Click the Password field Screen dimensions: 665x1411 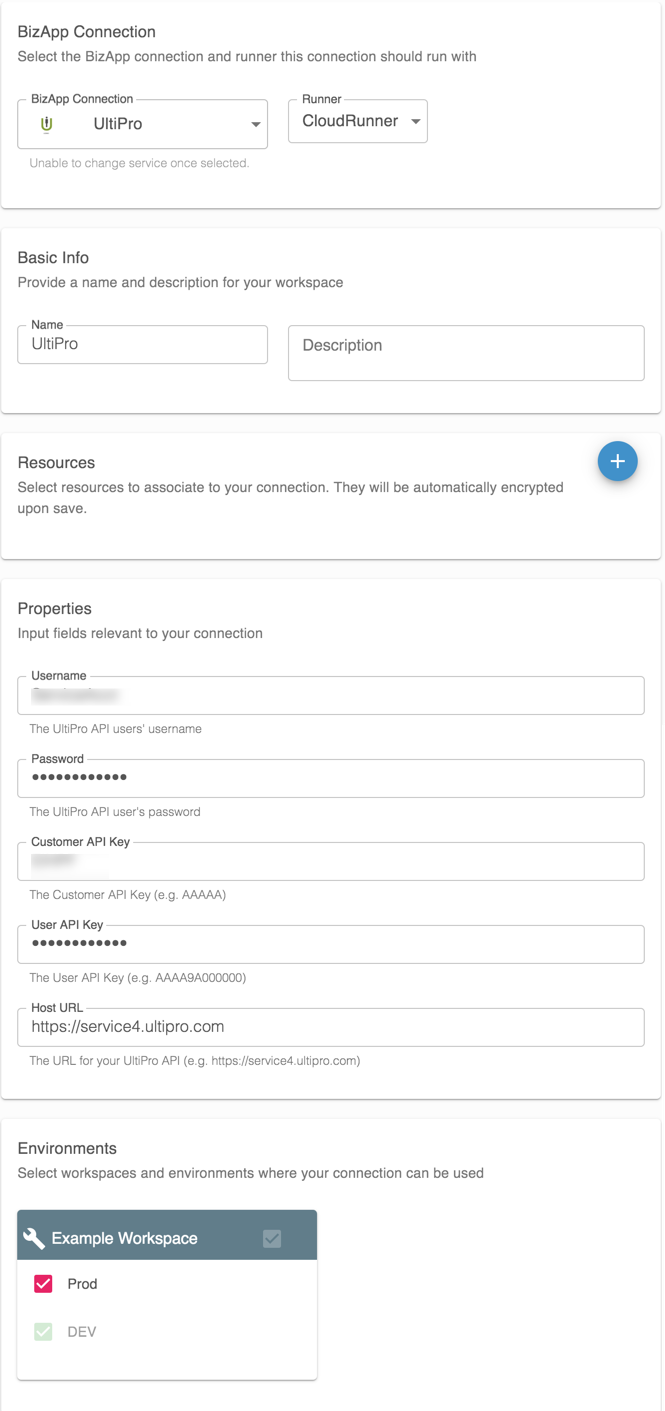(330, 778)
